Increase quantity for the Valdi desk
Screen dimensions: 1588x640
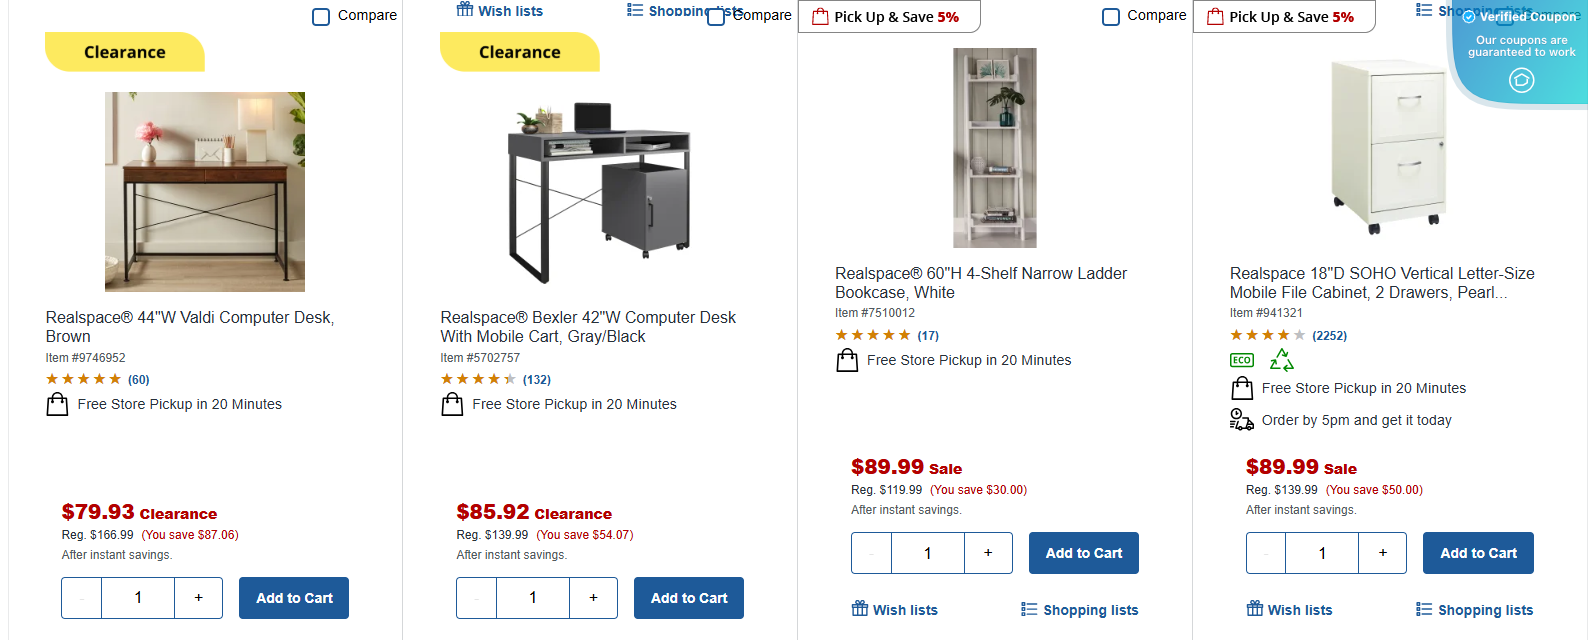click(x=199, y=598)
